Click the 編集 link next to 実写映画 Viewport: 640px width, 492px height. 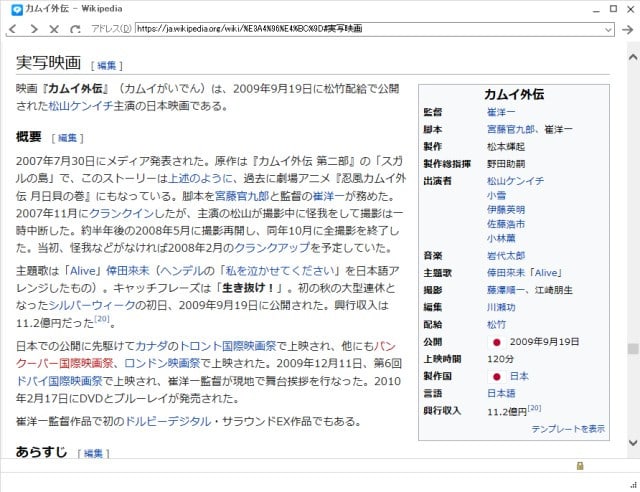pos(107,66)
